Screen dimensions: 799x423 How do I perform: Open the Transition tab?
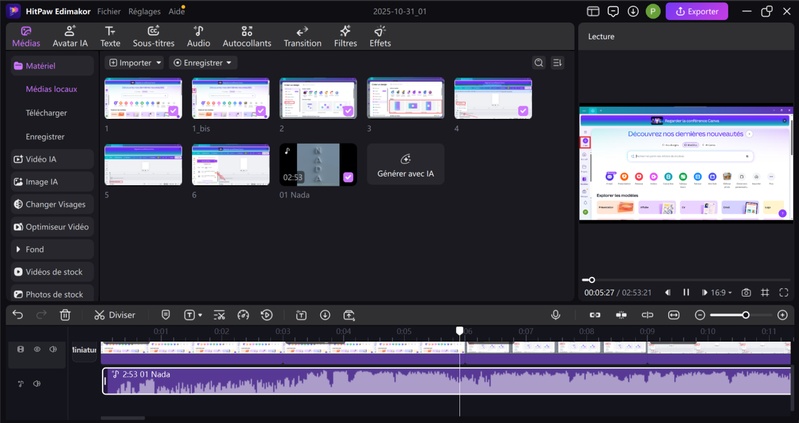point(302,37)
